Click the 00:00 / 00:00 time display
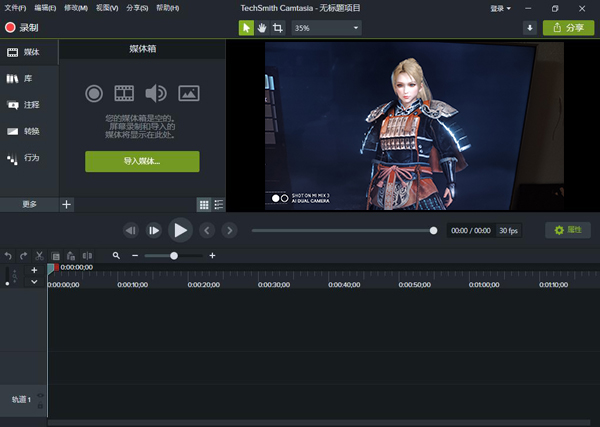Viewport: 600px width, 427px height. point(471,231)
